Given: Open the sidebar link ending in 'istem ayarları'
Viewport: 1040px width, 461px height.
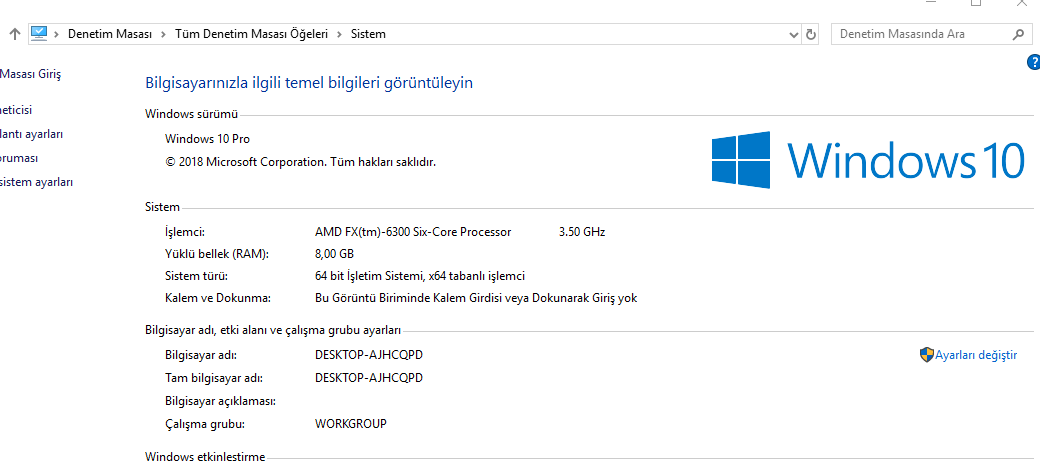Looking at the screenshot, I should (37, 182).
